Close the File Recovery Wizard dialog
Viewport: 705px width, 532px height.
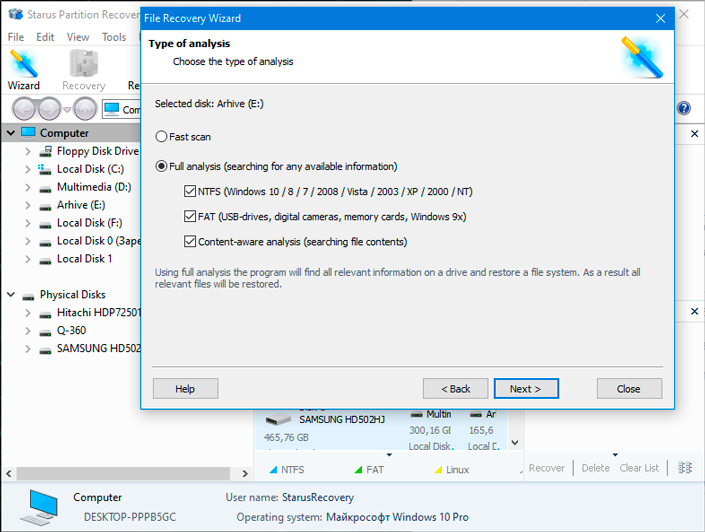(660, 18)
